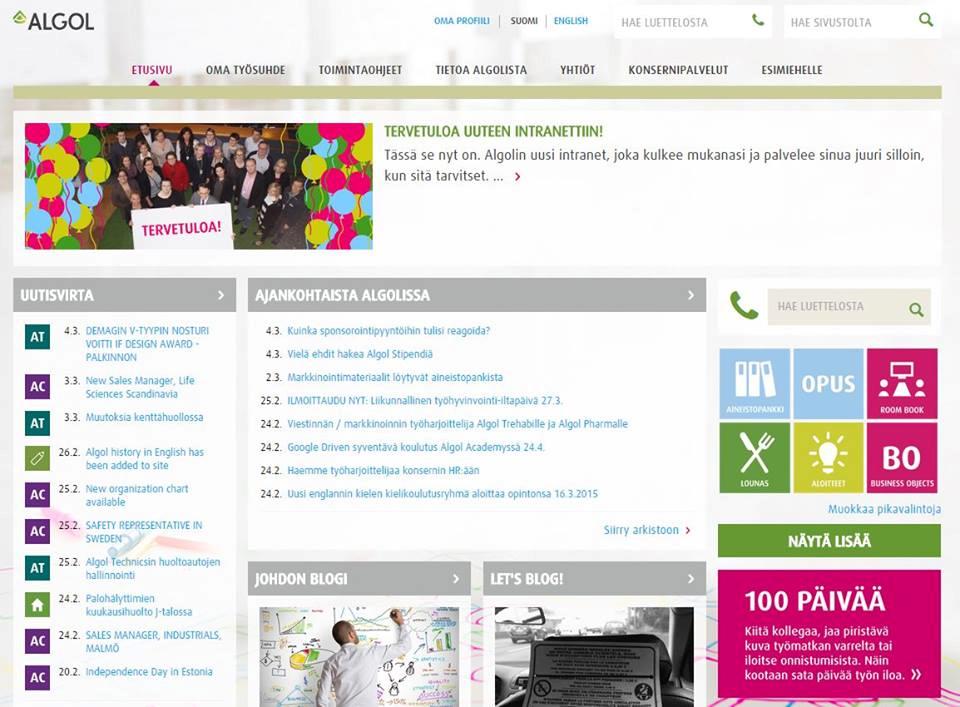The width and height of the screenshot is (960, 707).
Task: Open the Lounas tile
Action: coord(754,457)
